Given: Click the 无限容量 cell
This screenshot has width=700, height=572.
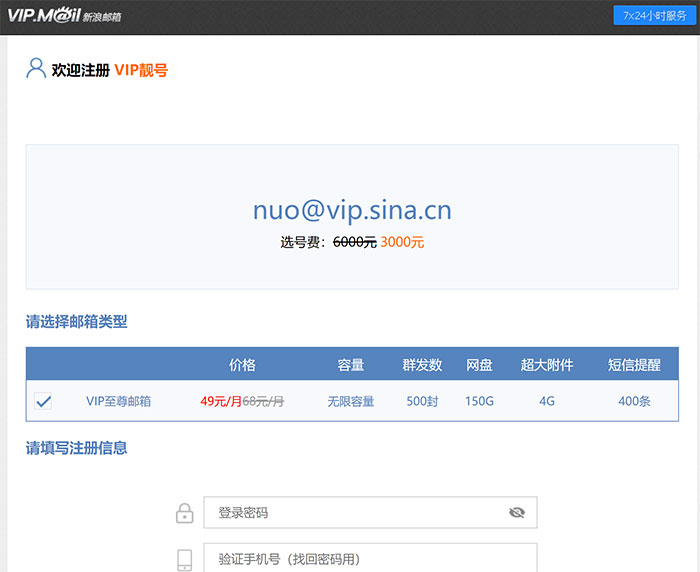Looking at the screenshot, I should (351, 401).
